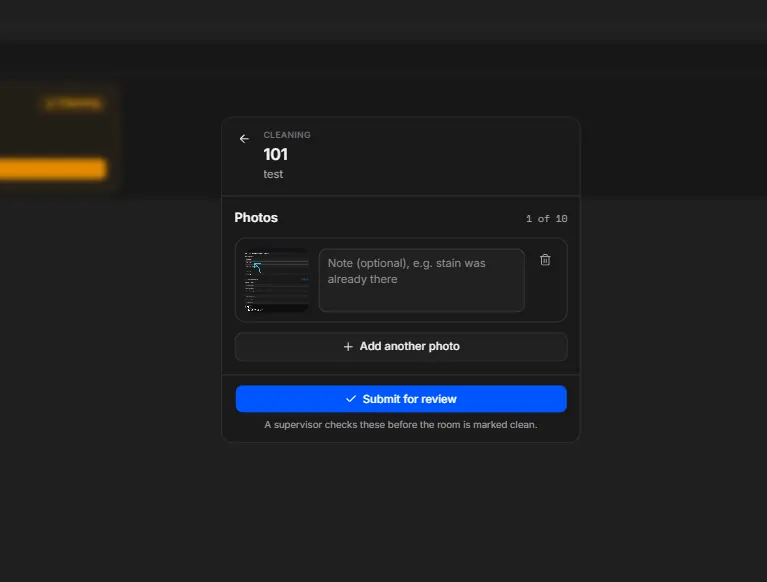Select the 'test' subtitle text
Viewport: 767px width, 582px height.
273,174
